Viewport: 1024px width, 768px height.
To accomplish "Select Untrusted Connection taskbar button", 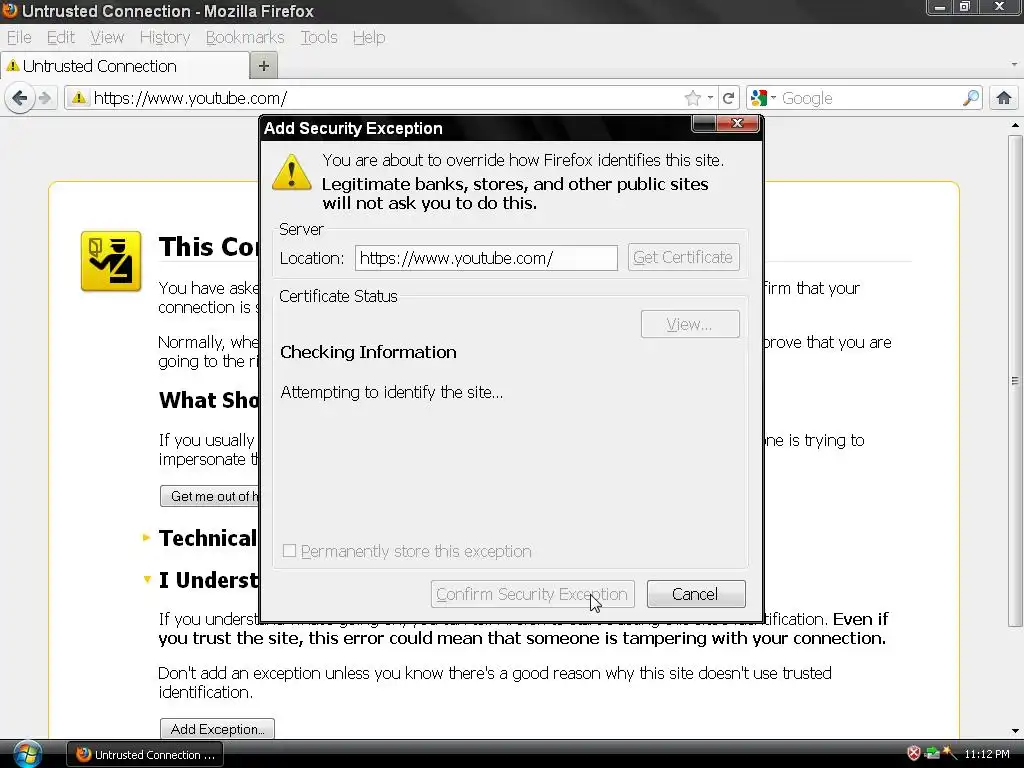I will (146, 754).
